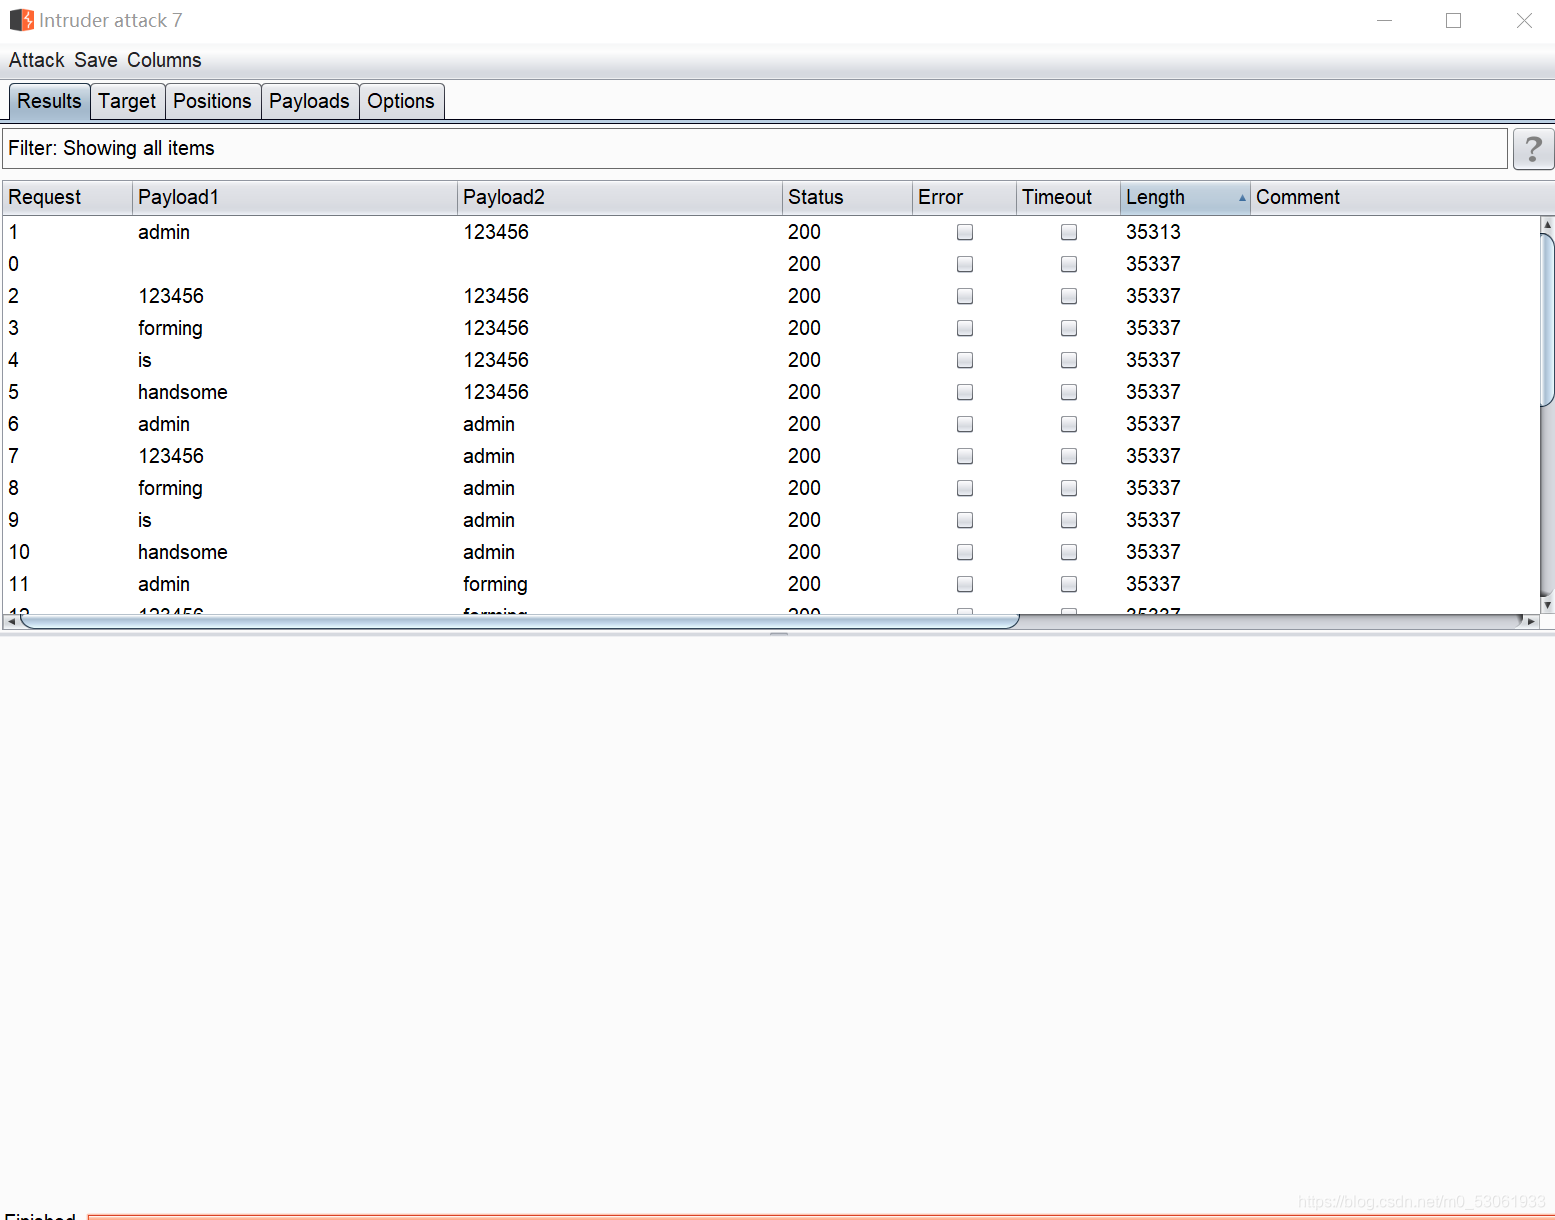Click Payload2 'forming' in request 11

495,584
